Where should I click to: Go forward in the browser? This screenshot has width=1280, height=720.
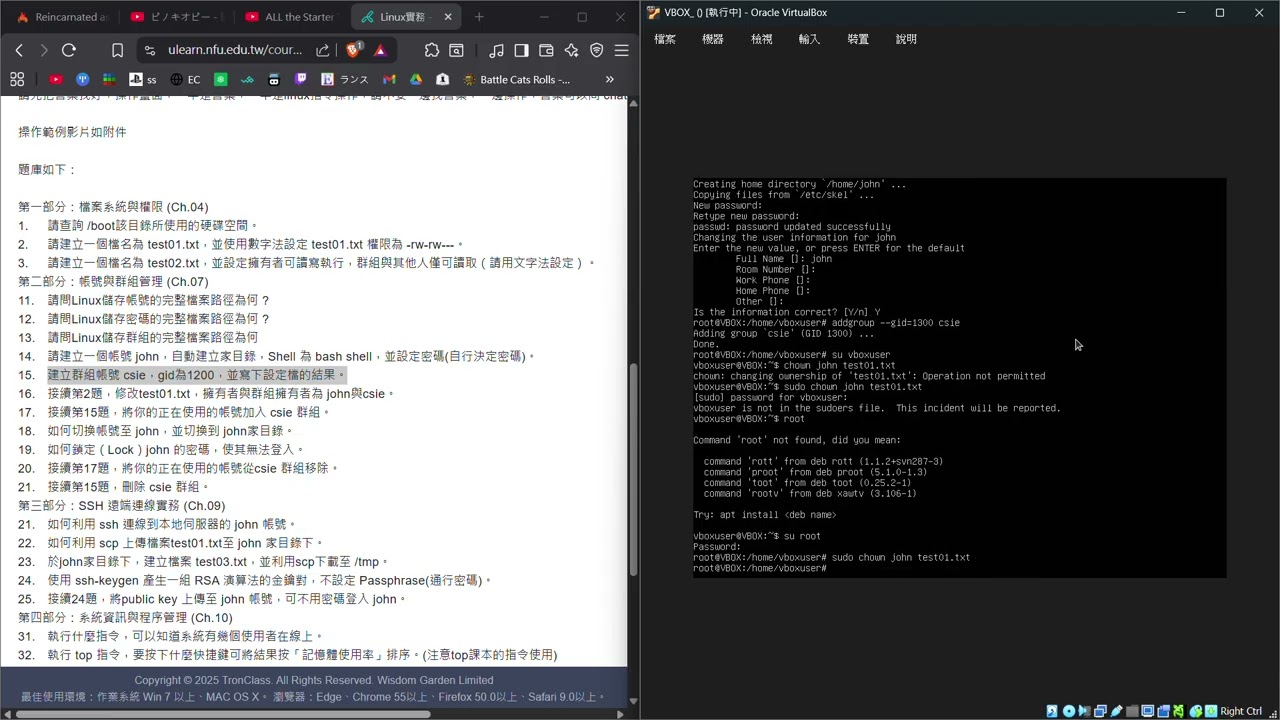pyautogui.click(x=43, y=50)
